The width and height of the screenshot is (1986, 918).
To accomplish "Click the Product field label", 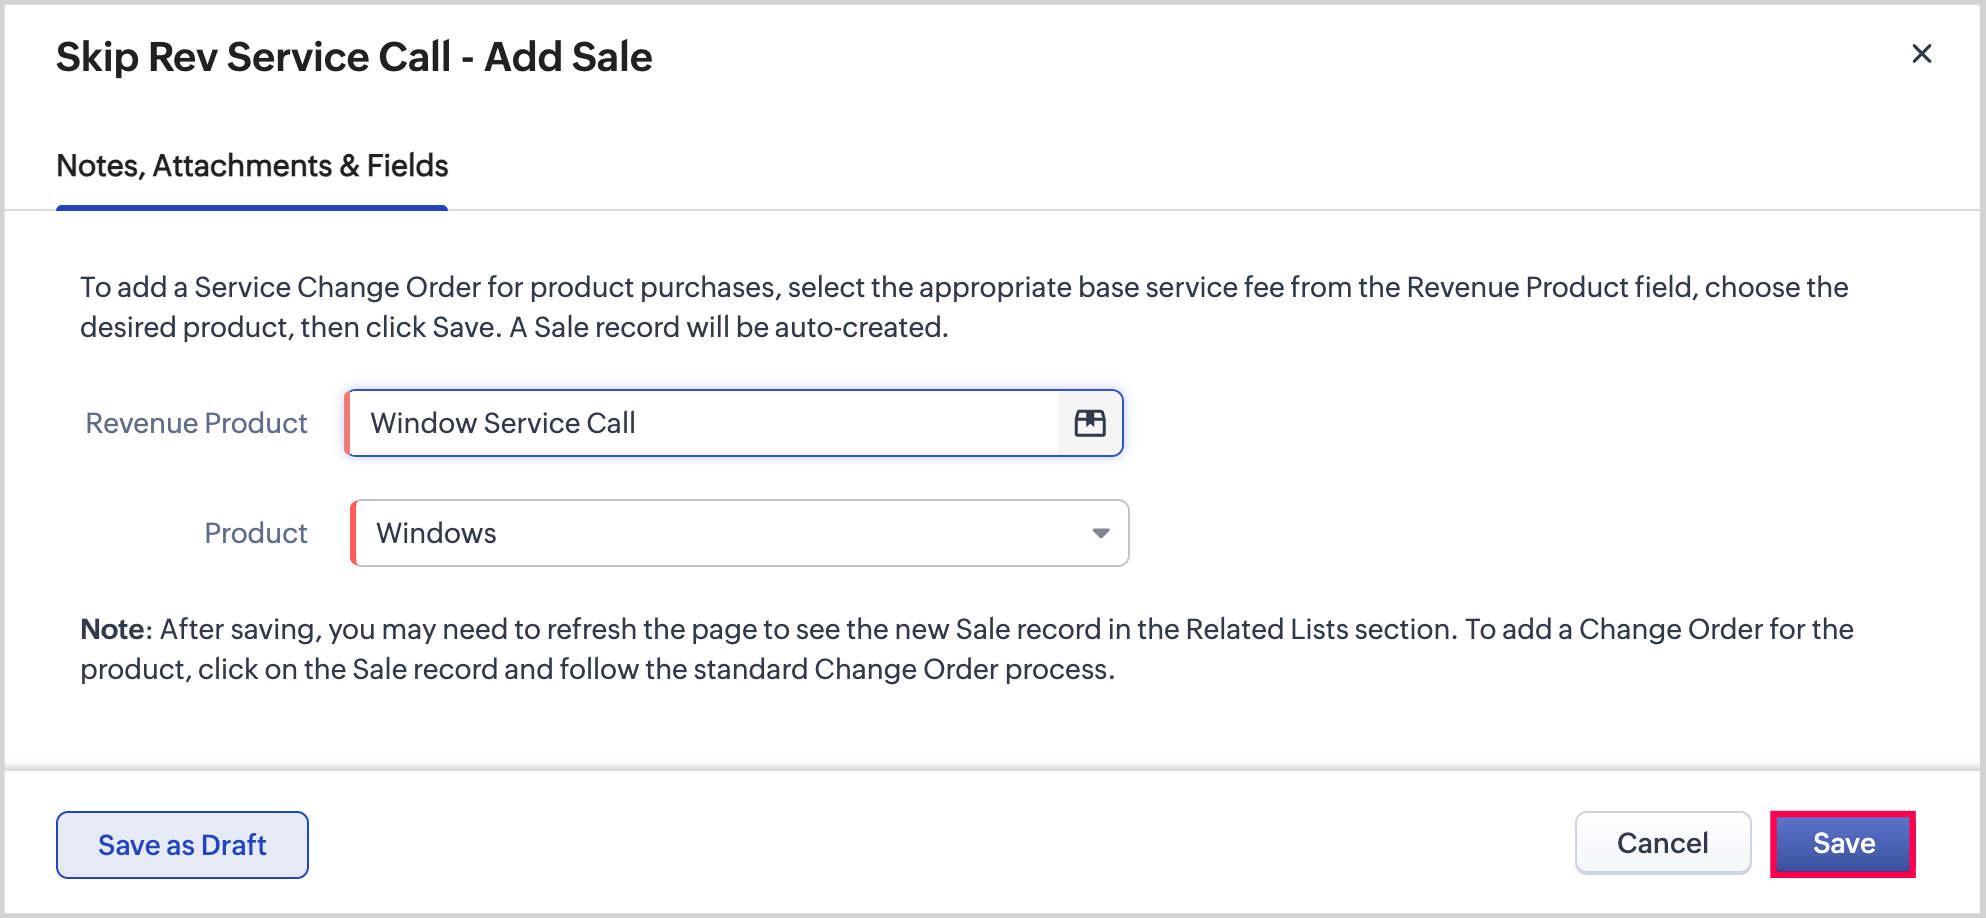I will point(255,533).
